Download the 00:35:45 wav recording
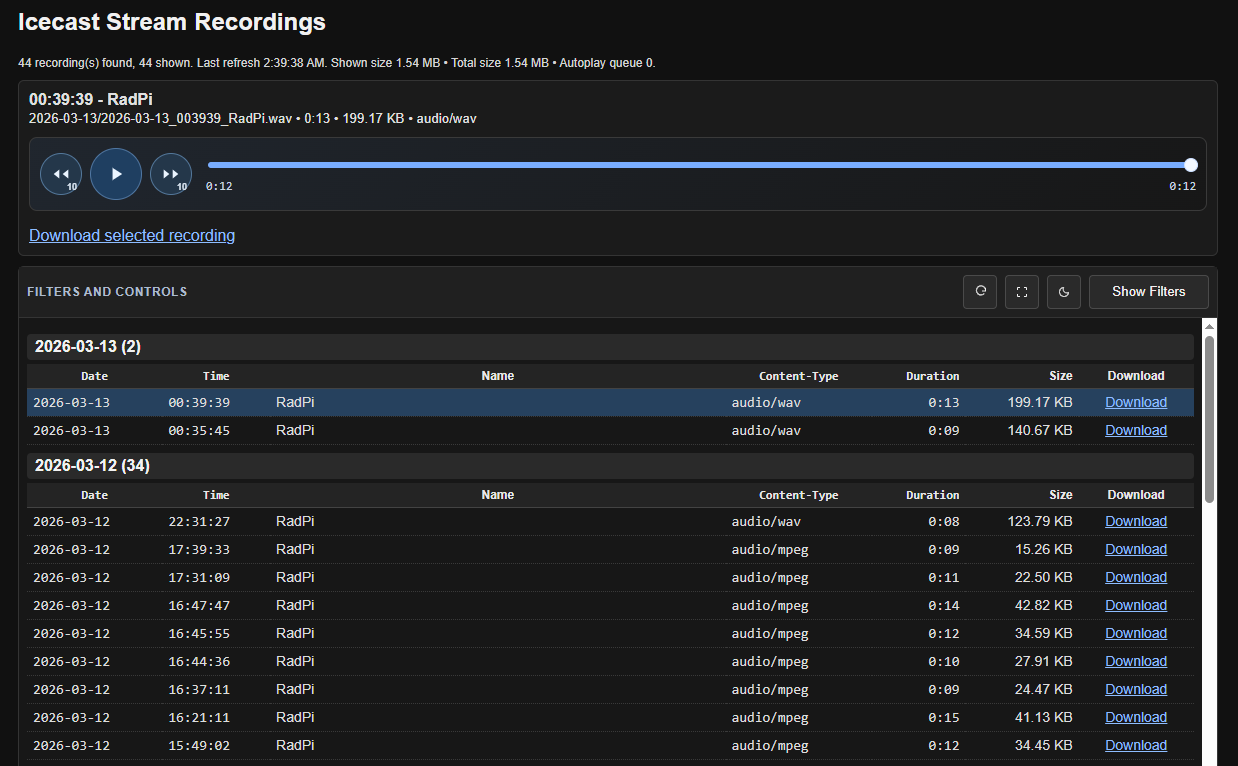 pos(1135,431)
